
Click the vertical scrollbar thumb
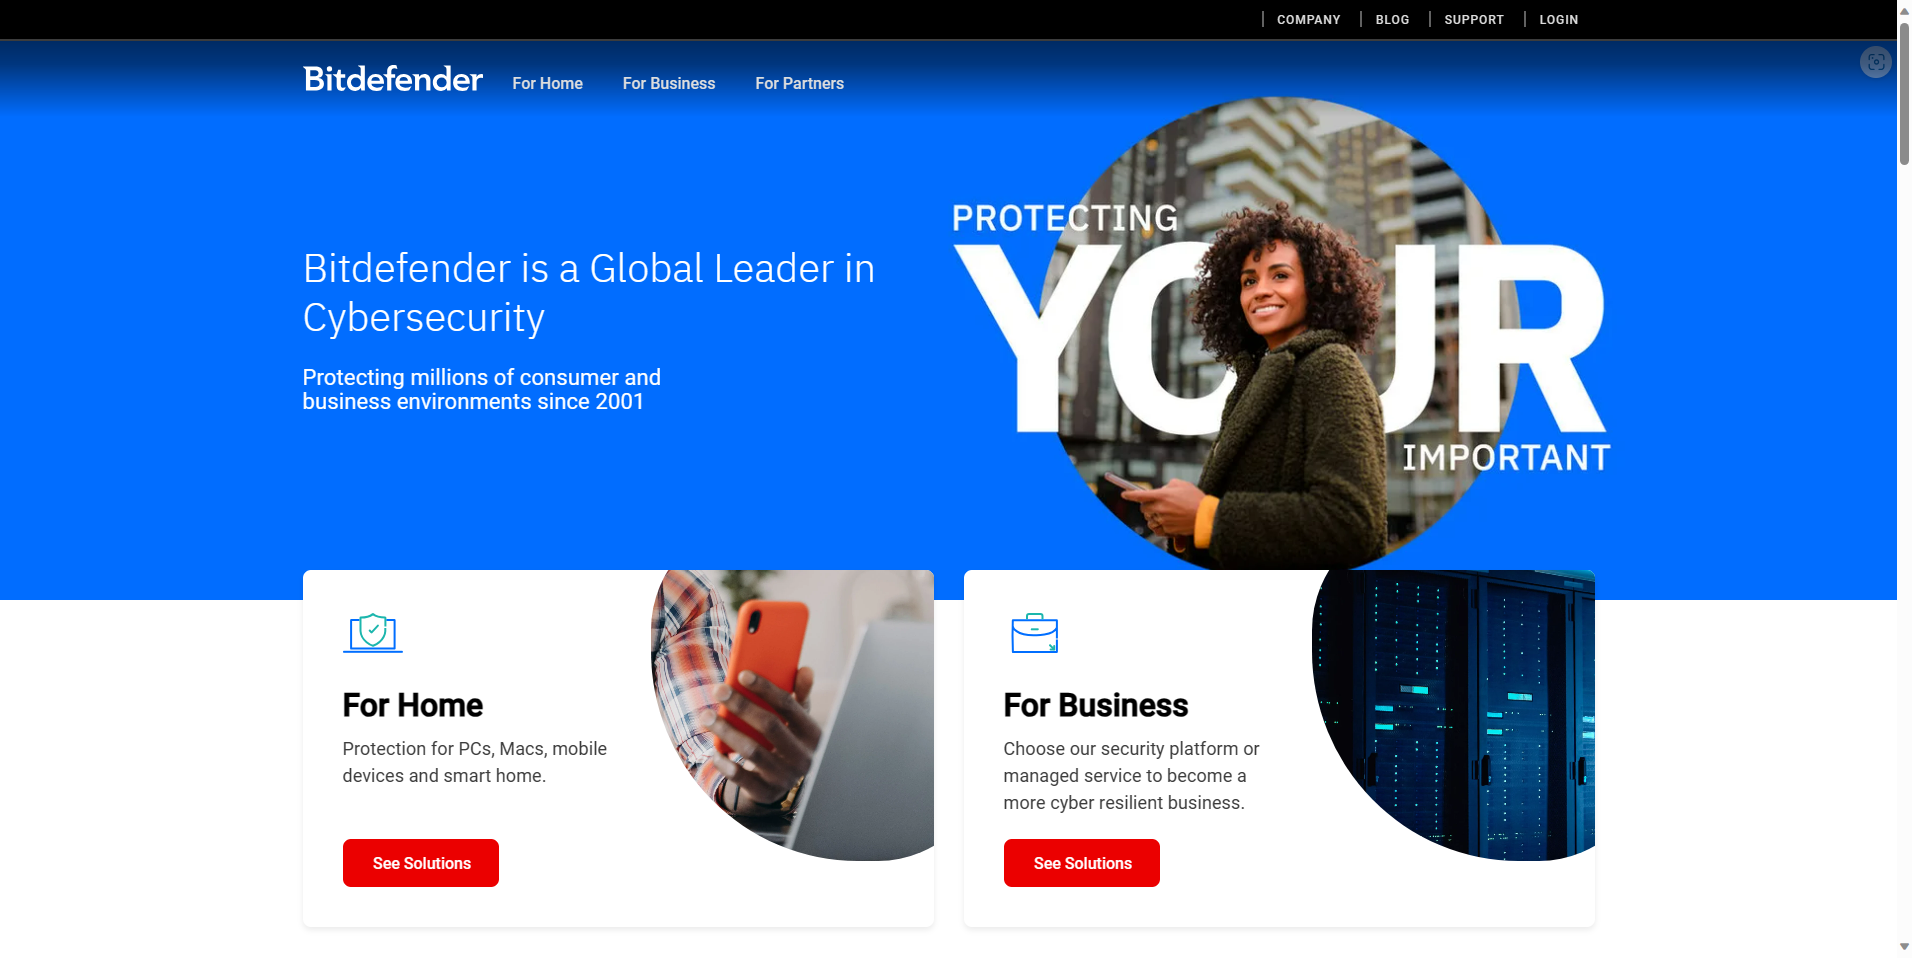[1904, 92]
